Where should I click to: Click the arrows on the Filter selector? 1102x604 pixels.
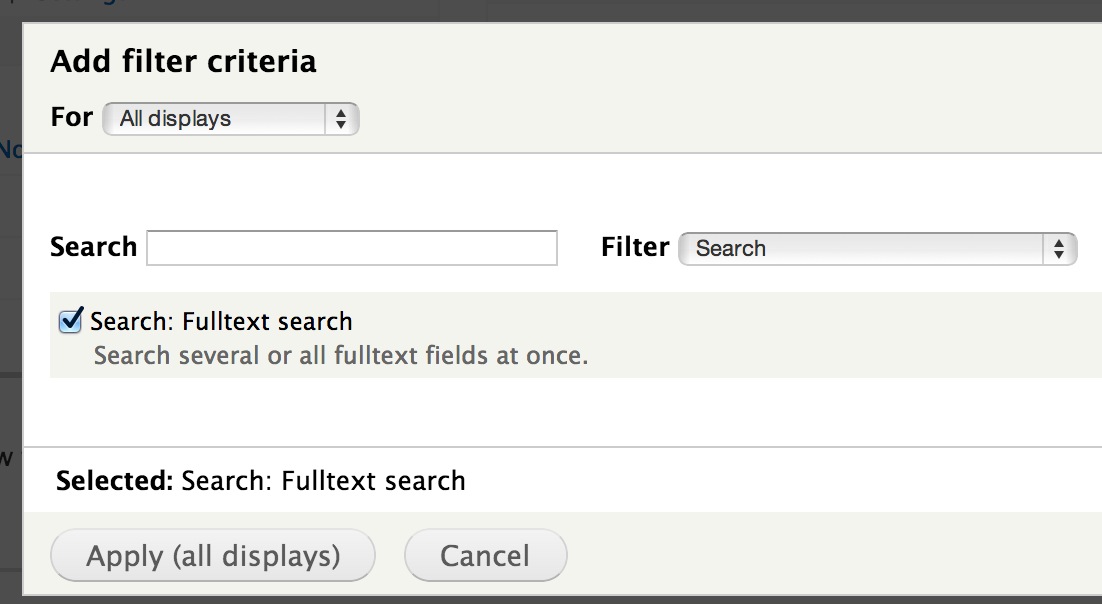coord(1058,248)
